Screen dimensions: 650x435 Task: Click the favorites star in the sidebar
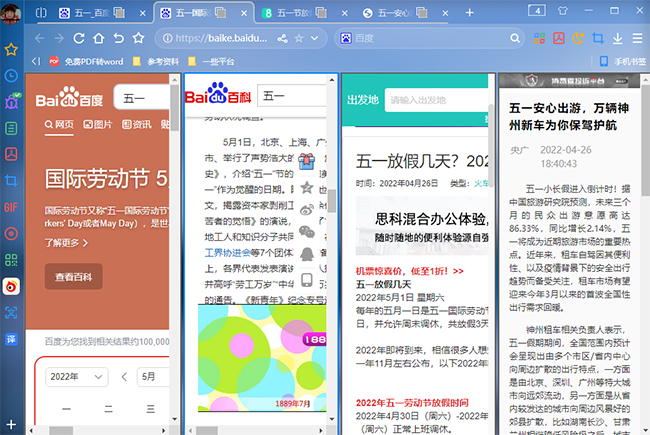tap(11, 49)
